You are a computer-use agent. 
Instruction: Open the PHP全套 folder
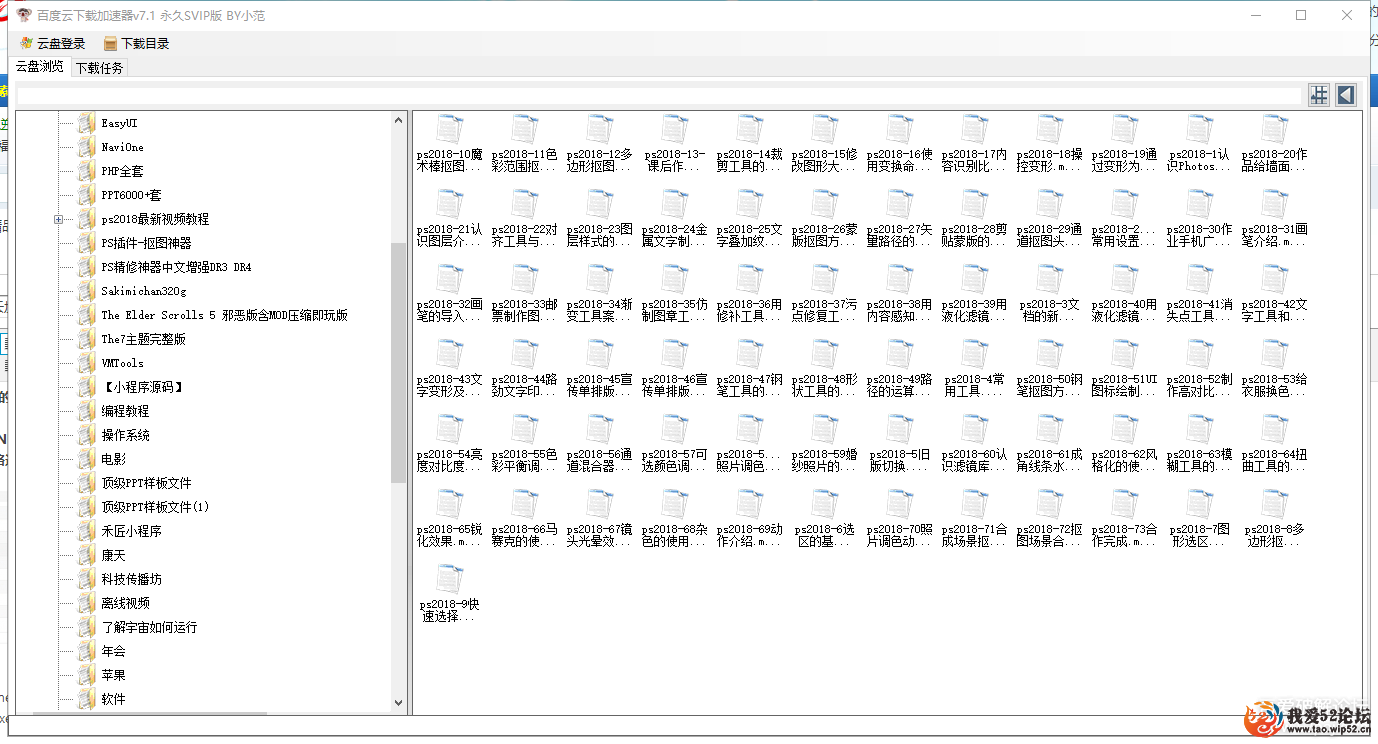[x=122, y=171]
